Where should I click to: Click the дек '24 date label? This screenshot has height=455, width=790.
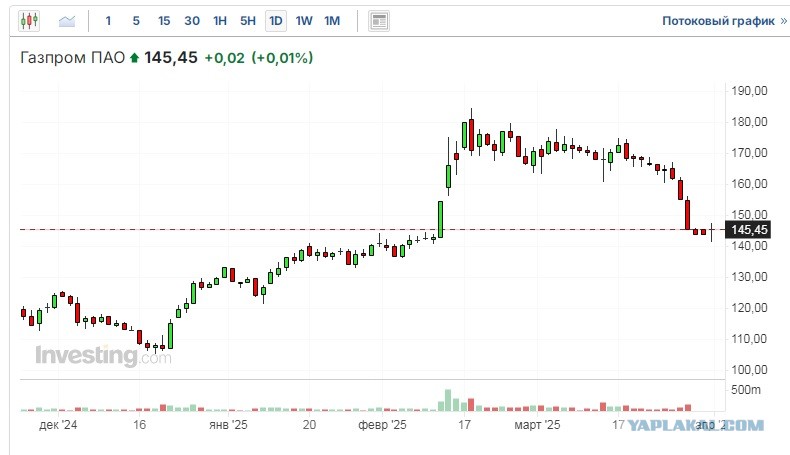tap(58, 425)
